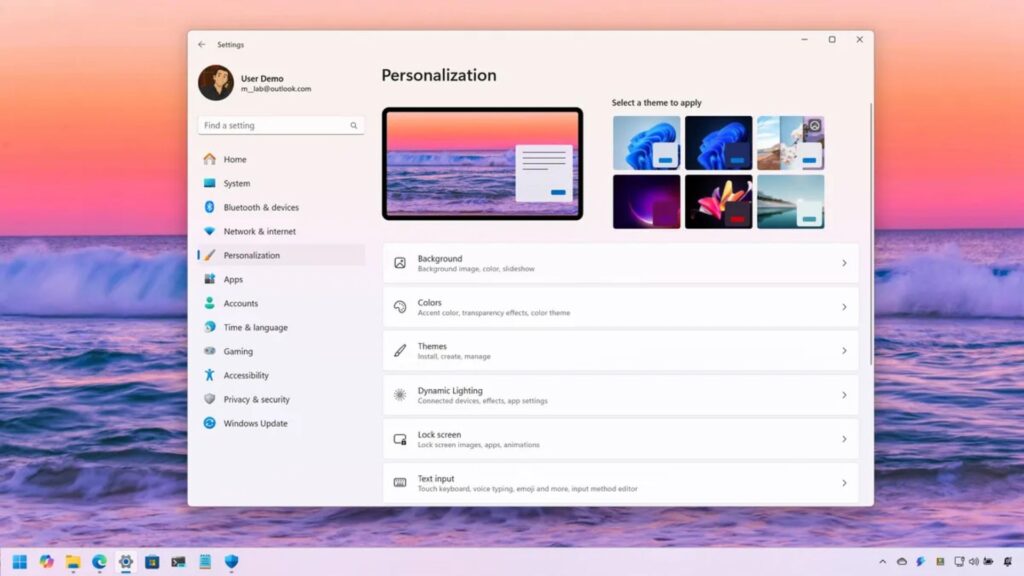Screen dimensions: 1024x576
Task: Click the User Demo account profile
Action: click(x=257, y=83)
